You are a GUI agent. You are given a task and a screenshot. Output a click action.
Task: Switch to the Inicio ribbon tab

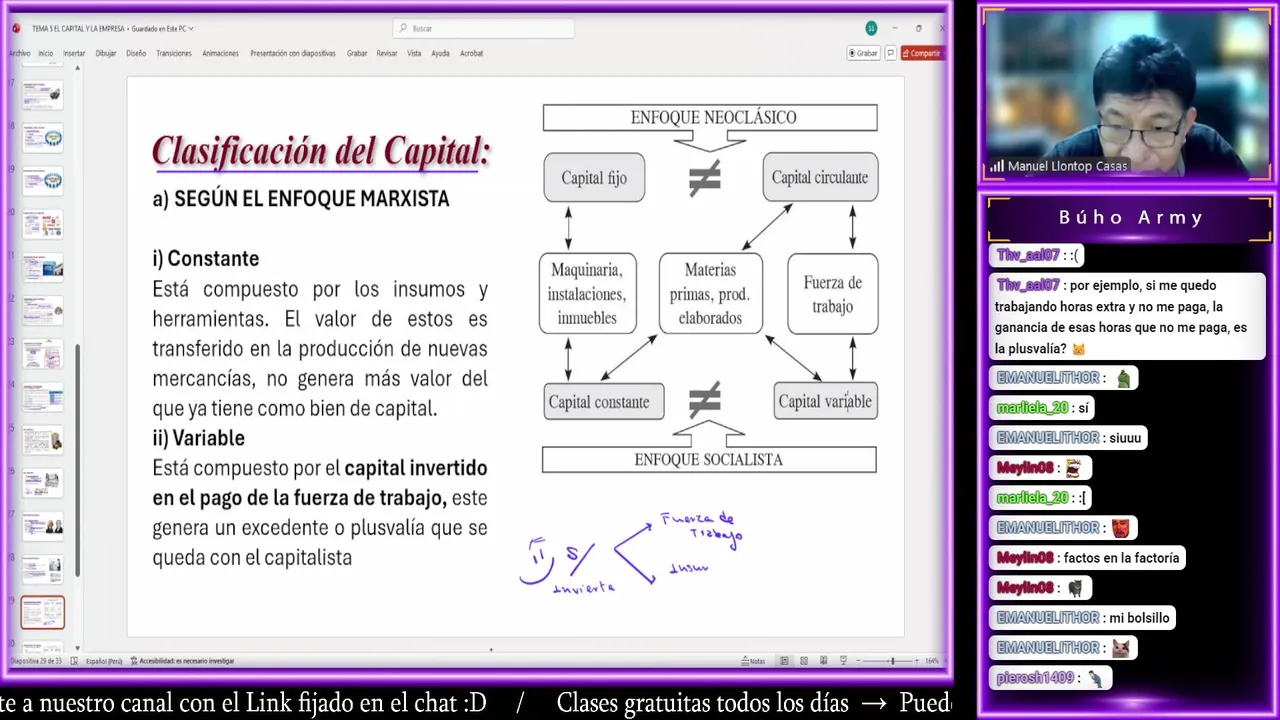(46, 53)
